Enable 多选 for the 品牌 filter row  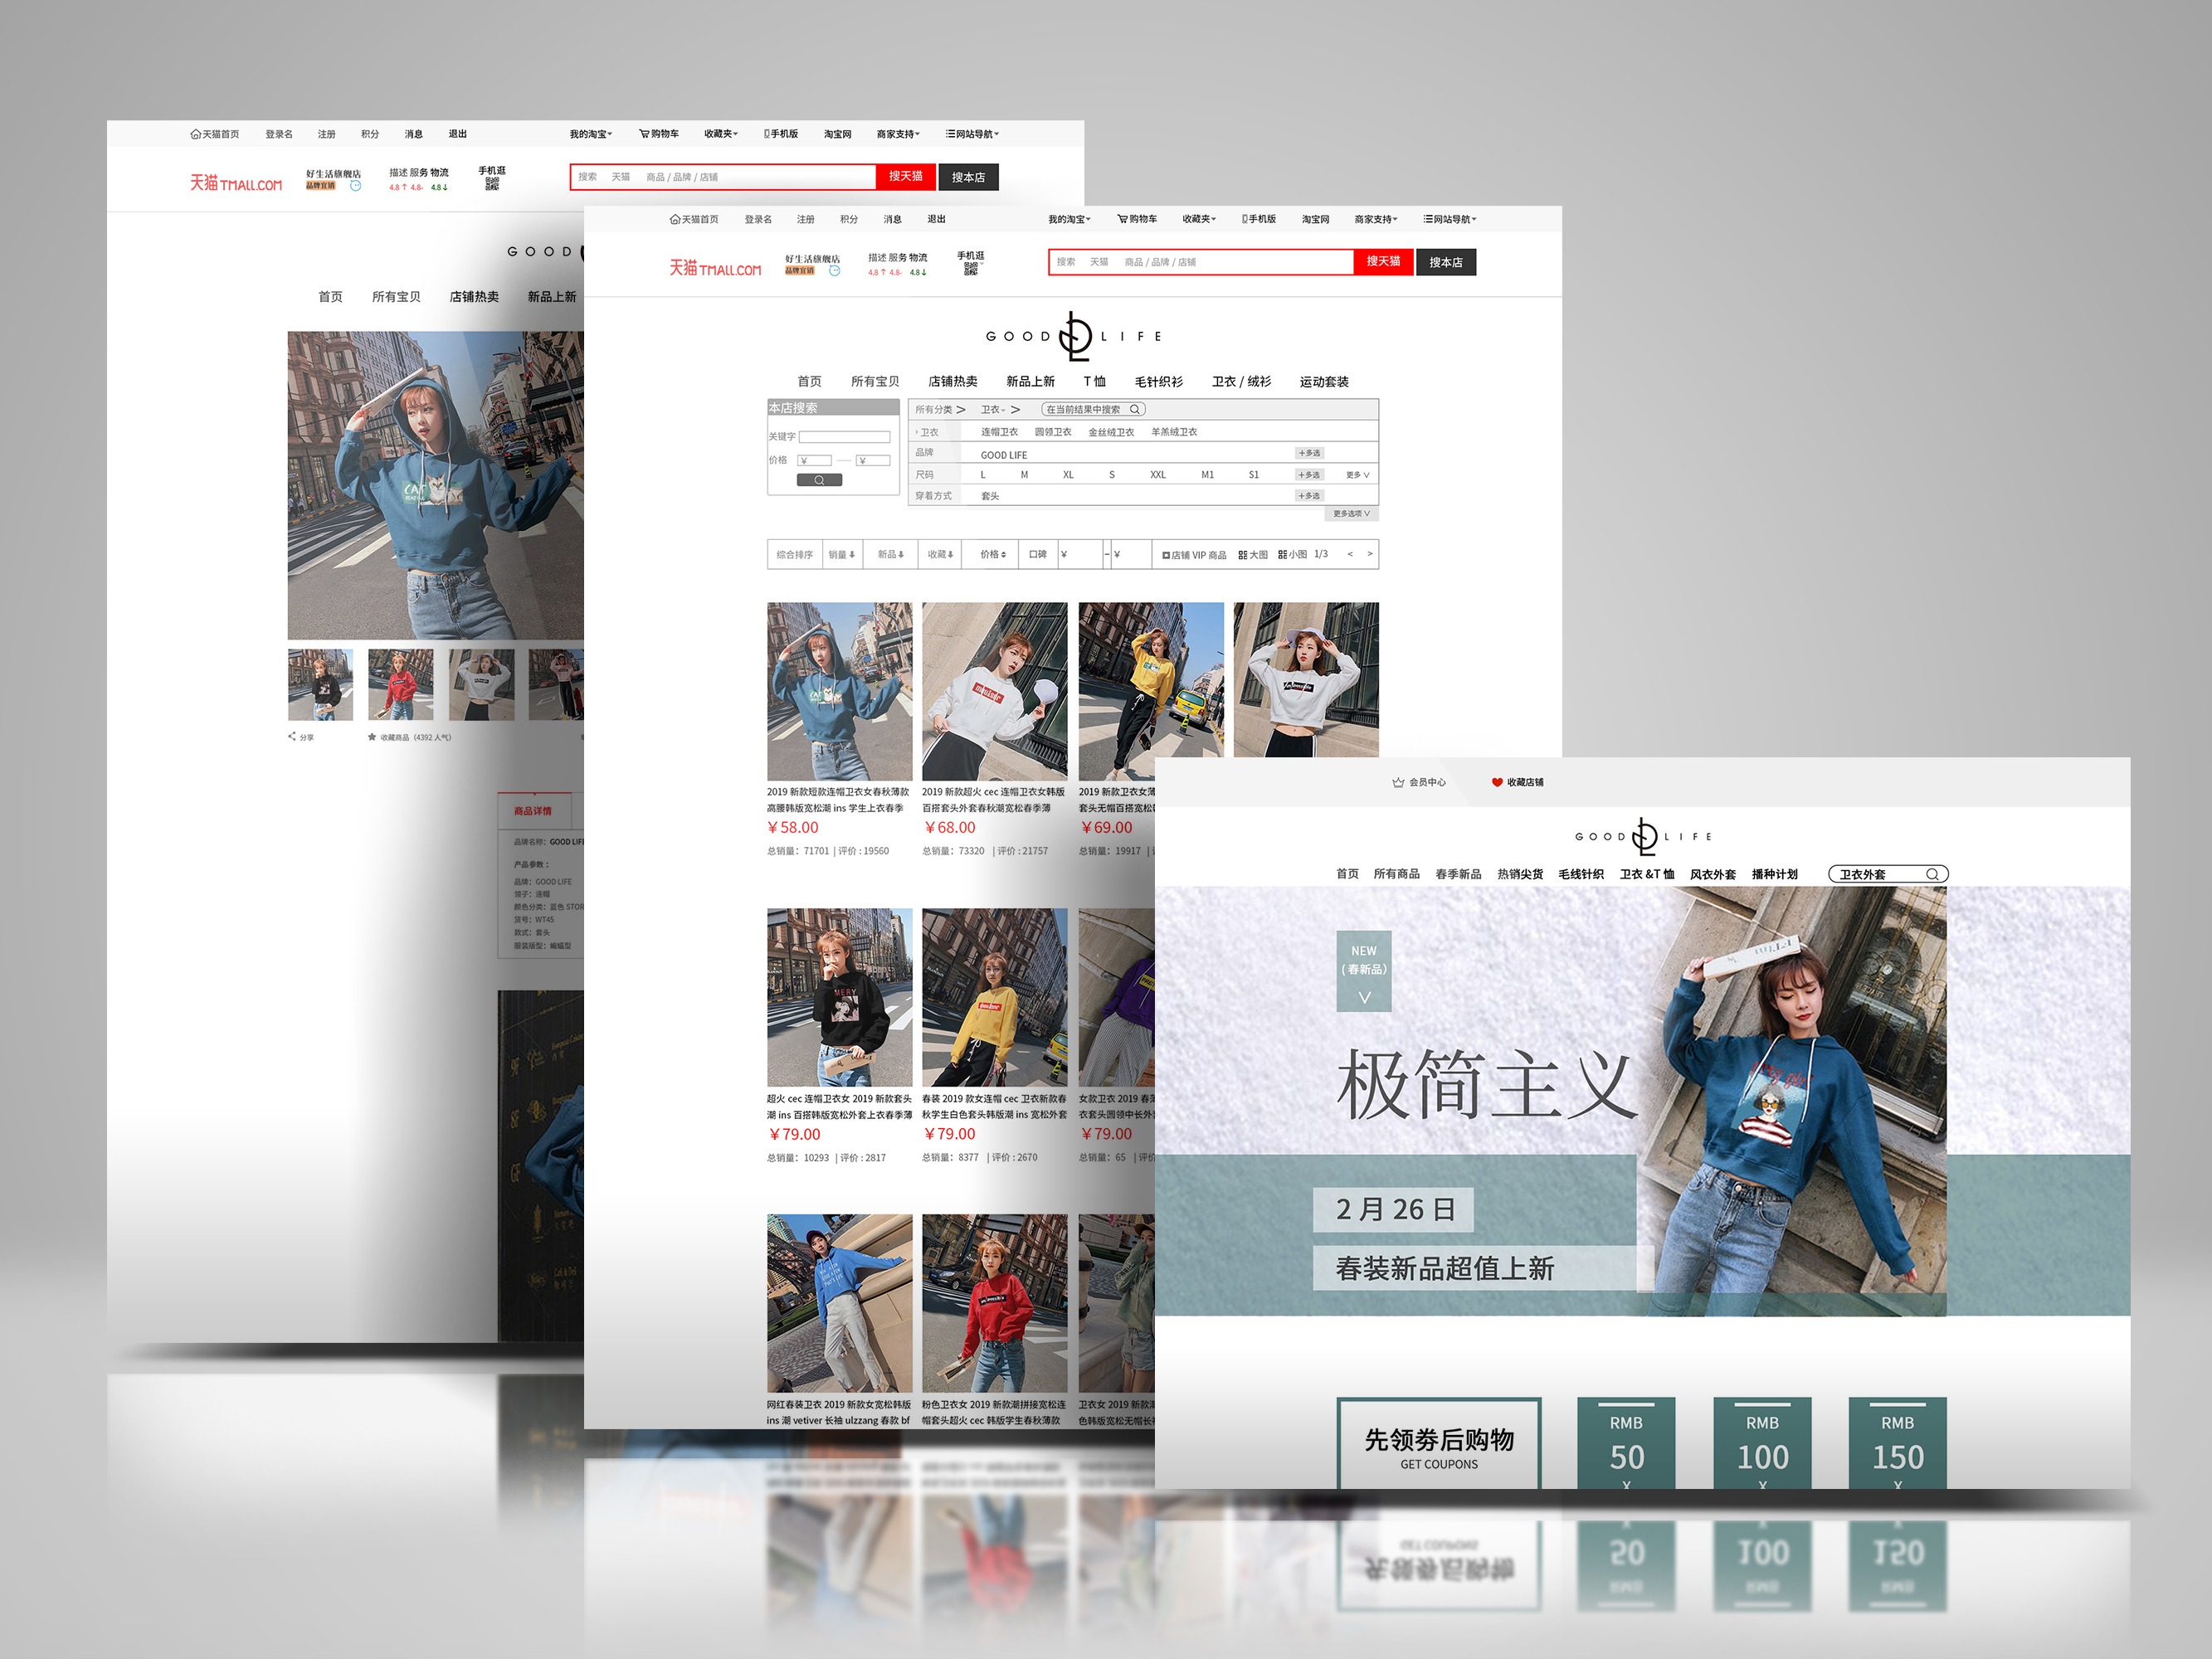[1309, 453]
